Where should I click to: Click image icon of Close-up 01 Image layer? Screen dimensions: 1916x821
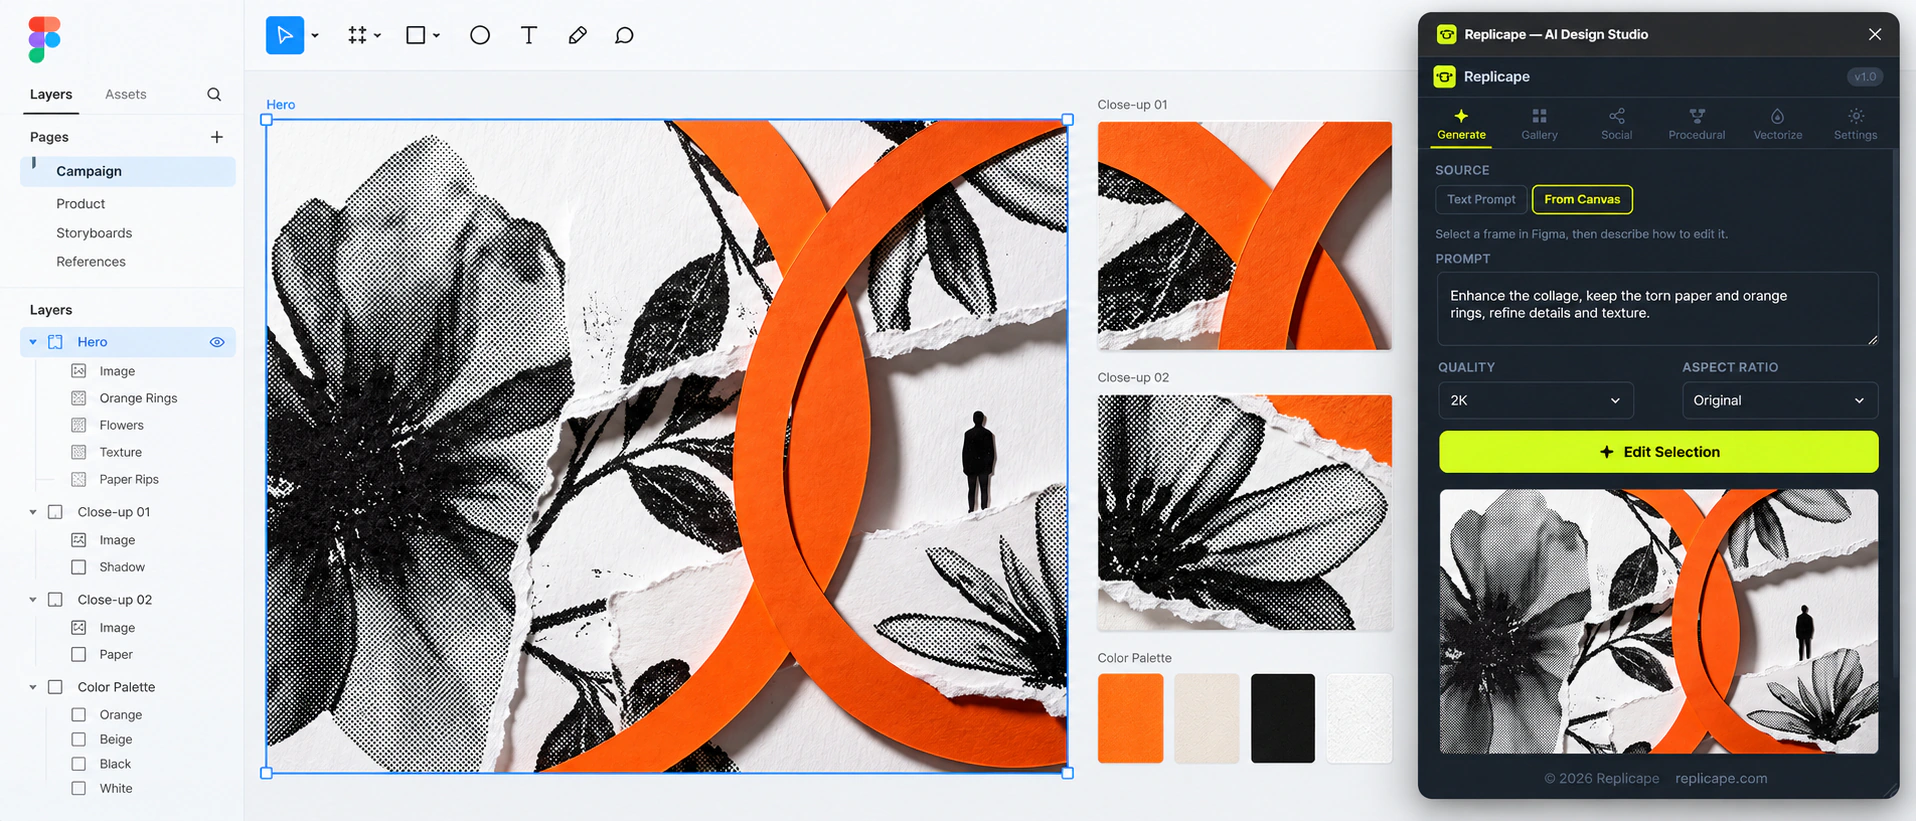[x=79, y=540]
